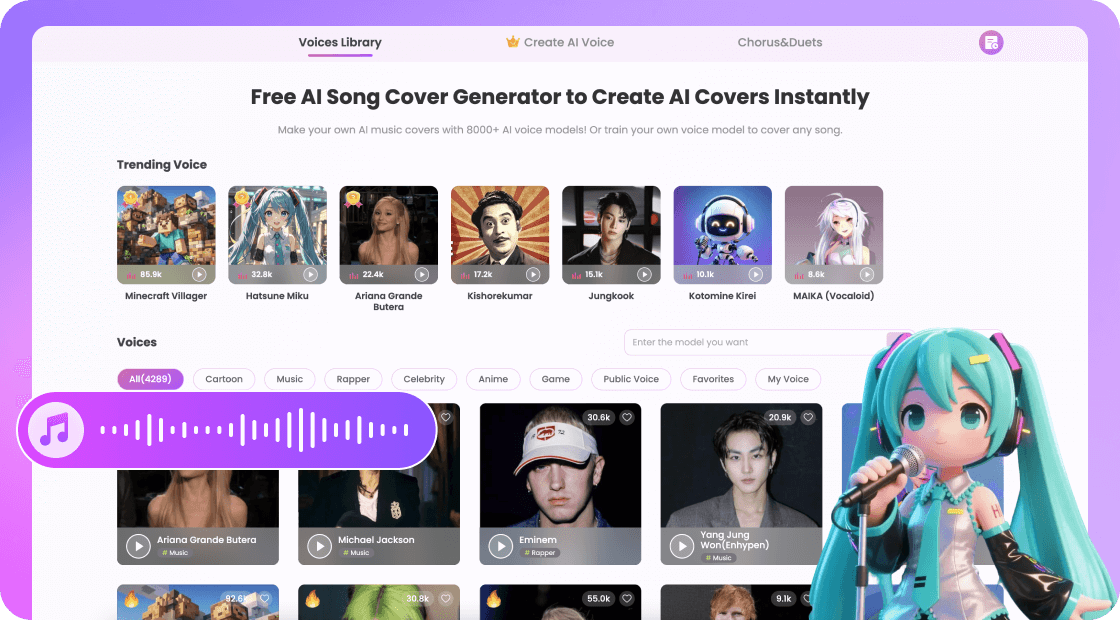Play the Minecraft Villager trending voice preview
Screen dimensions: 1120x620
point(199,274)
